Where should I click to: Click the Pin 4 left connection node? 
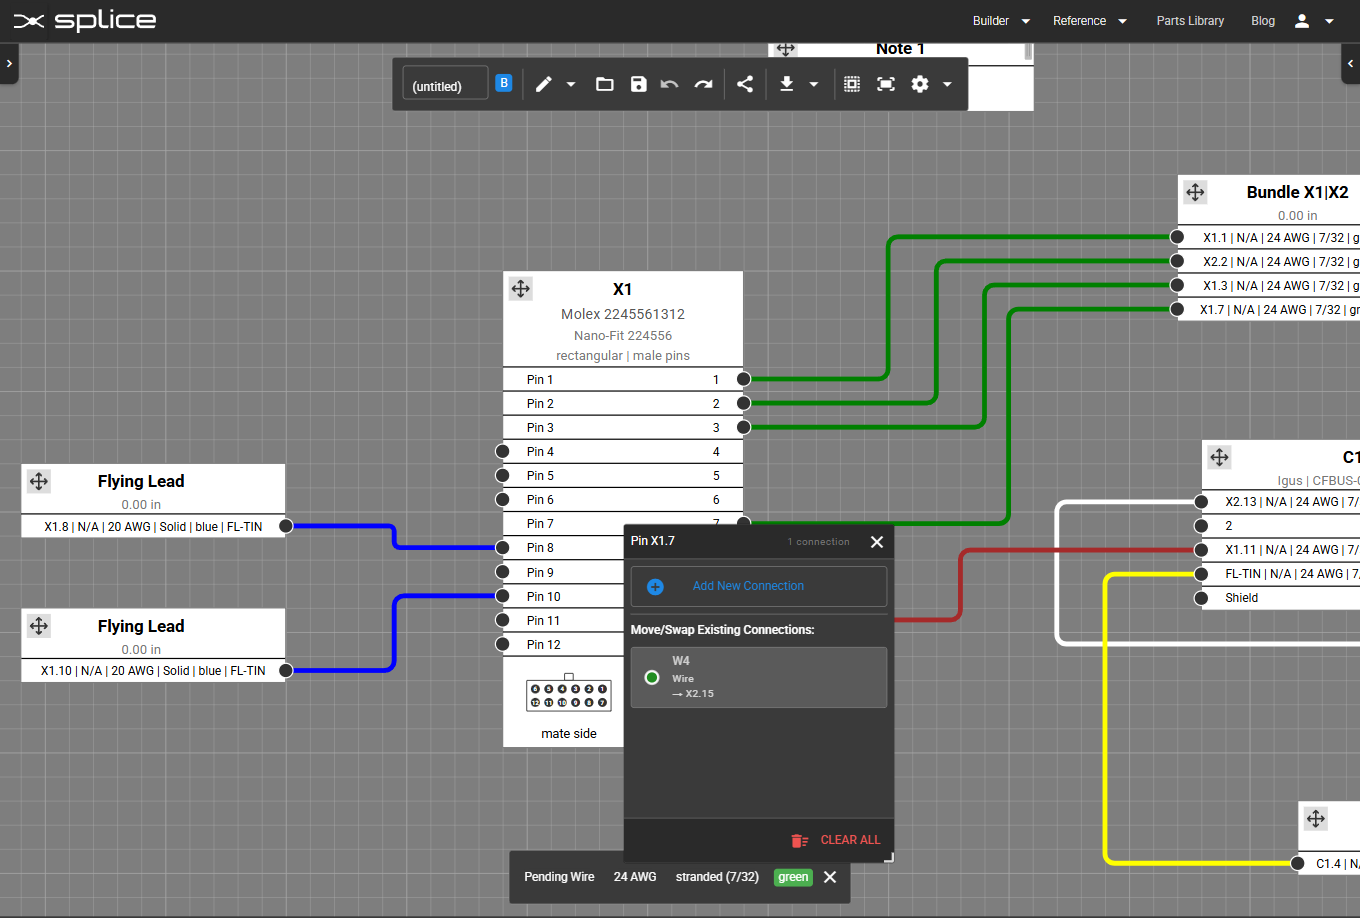pos(503,452)
